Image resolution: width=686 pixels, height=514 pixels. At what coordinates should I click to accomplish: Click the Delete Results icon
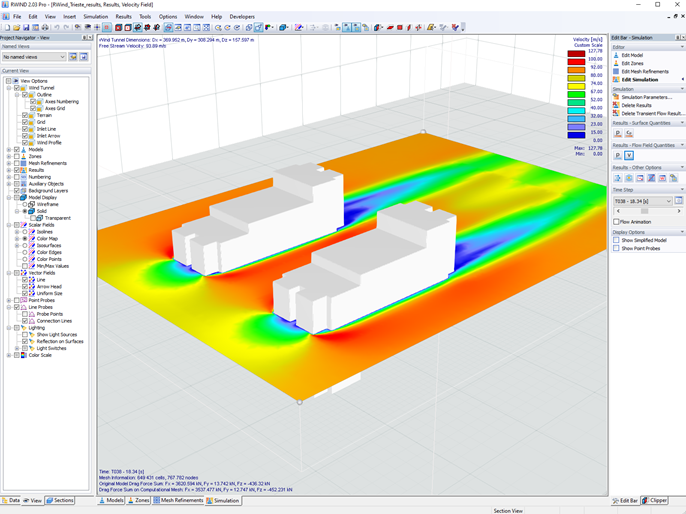(x=616, y=105)
